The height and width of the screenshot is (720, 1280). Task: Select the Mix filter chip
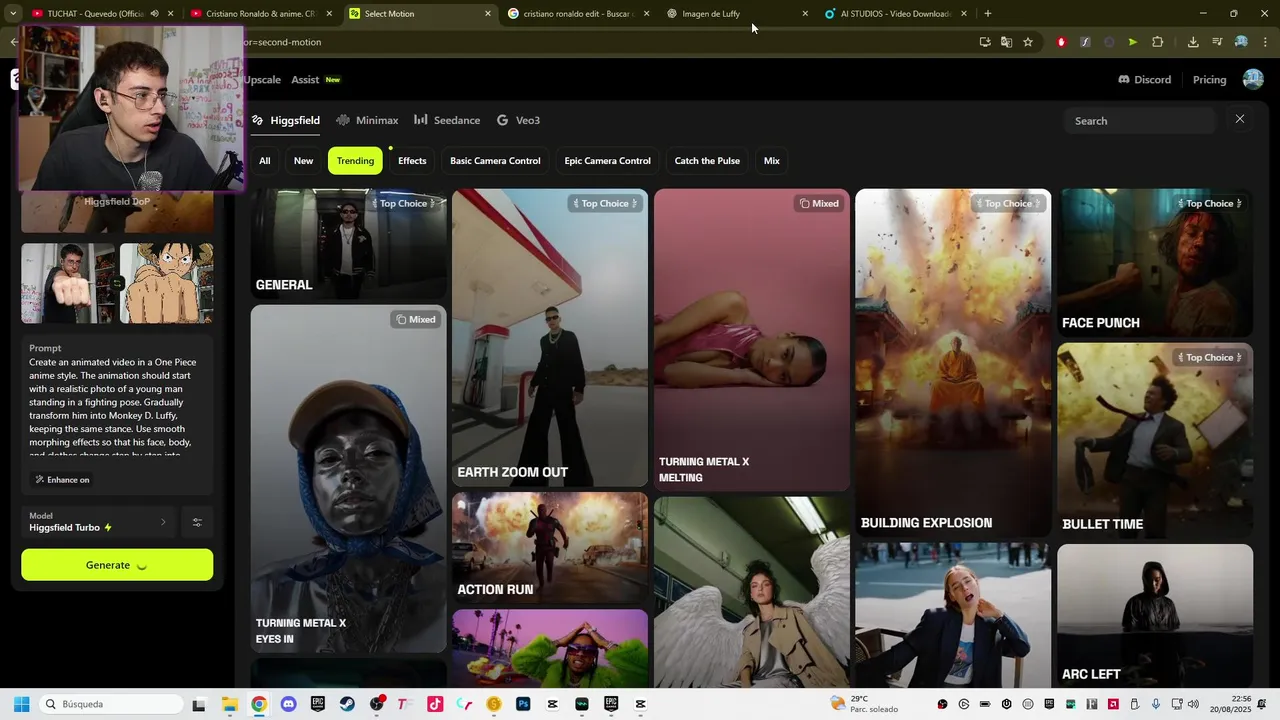point(772,161)
